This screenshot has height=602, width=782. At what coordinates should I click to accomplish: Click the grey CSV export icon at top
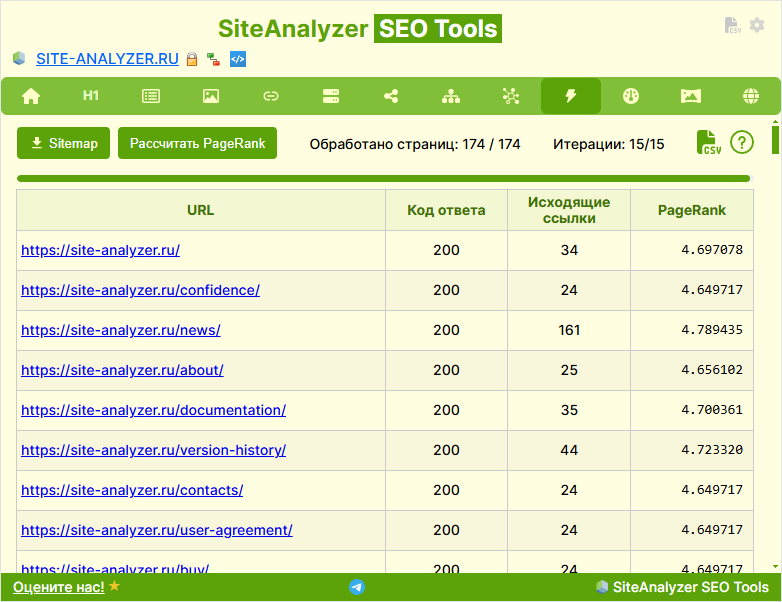(x=732, y=25)
